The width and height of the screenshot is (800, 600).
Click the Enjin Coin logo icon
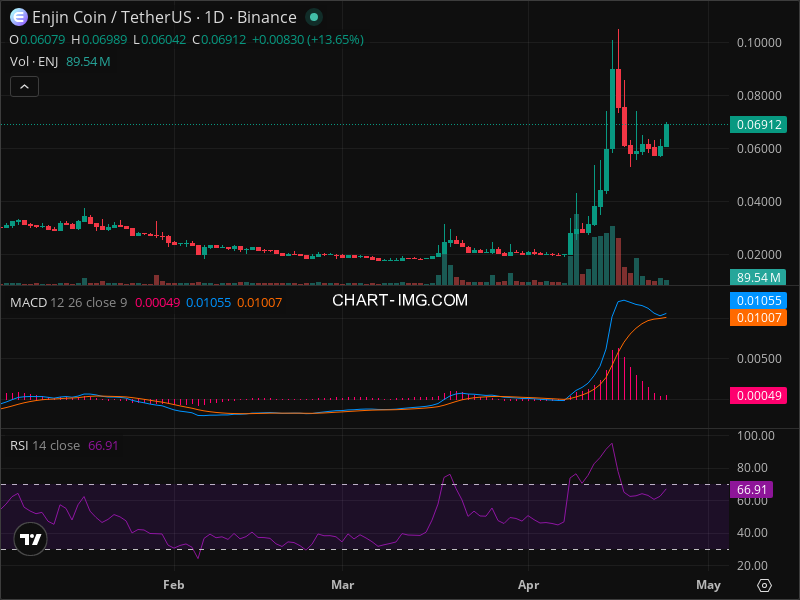point(19,17)
